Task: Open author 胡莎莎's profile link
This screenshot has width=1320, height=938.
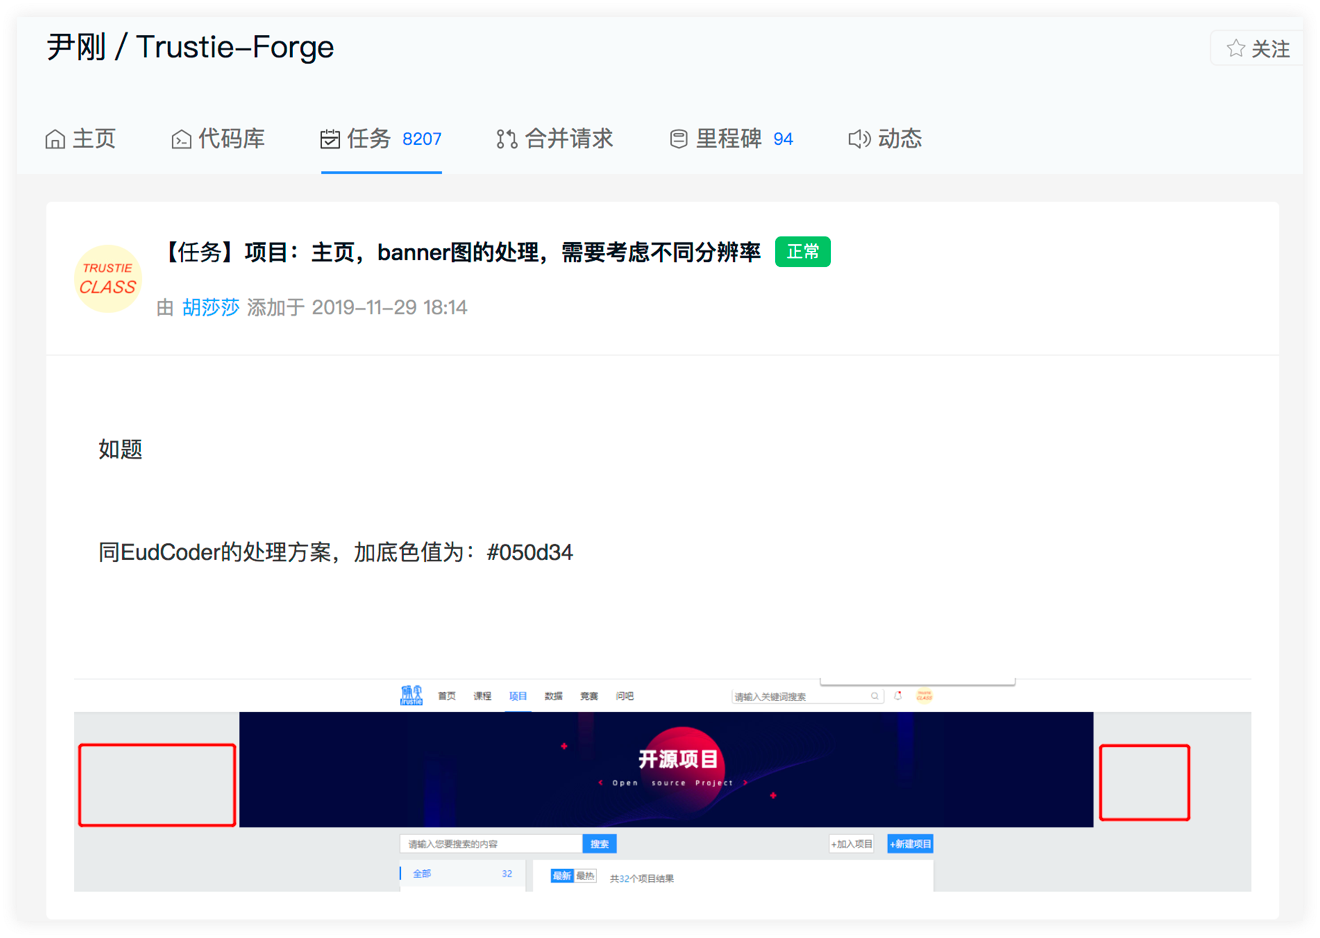Action: pos(211,307)
